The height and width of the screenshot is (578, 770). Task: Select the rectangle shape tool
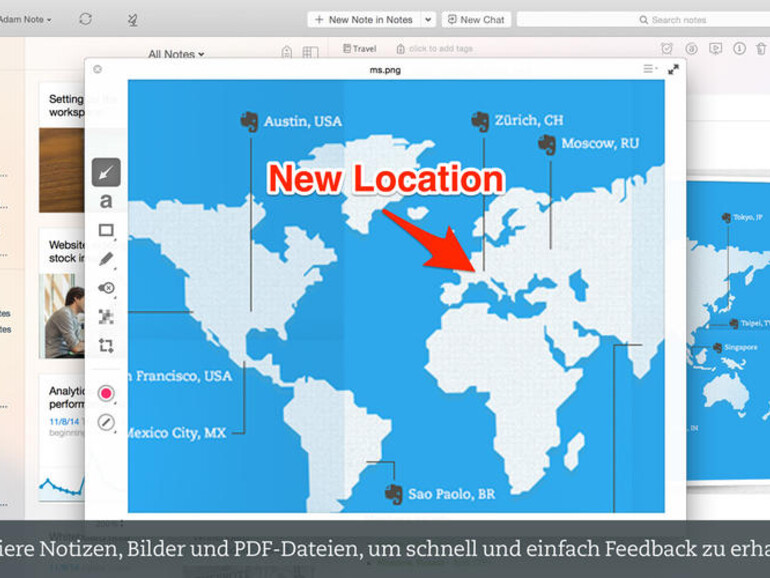pyautogui.click(x=106, y=230)
